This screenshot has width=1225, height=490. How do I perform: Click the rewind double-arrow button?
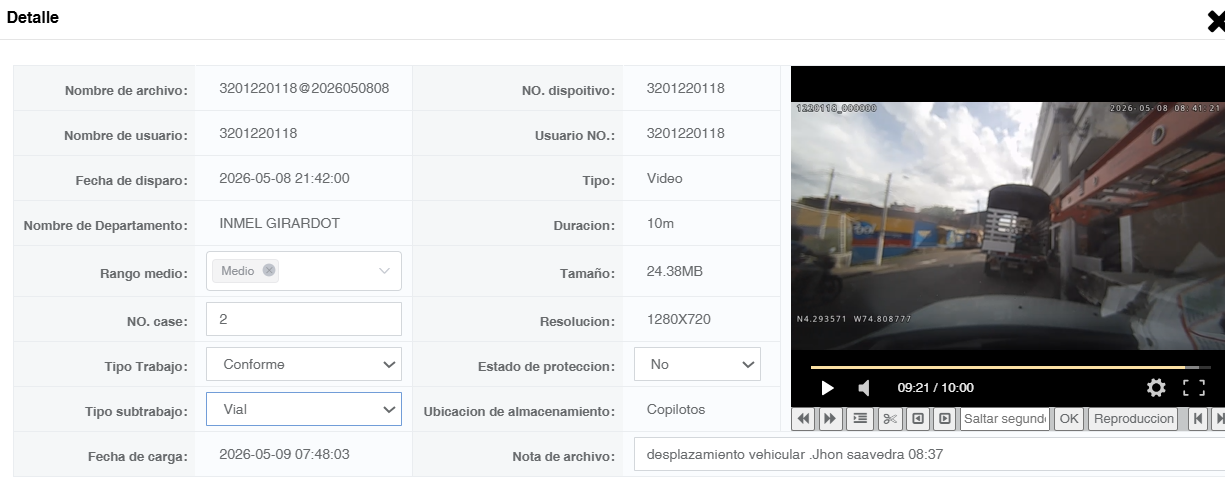(x=804, y=419)
